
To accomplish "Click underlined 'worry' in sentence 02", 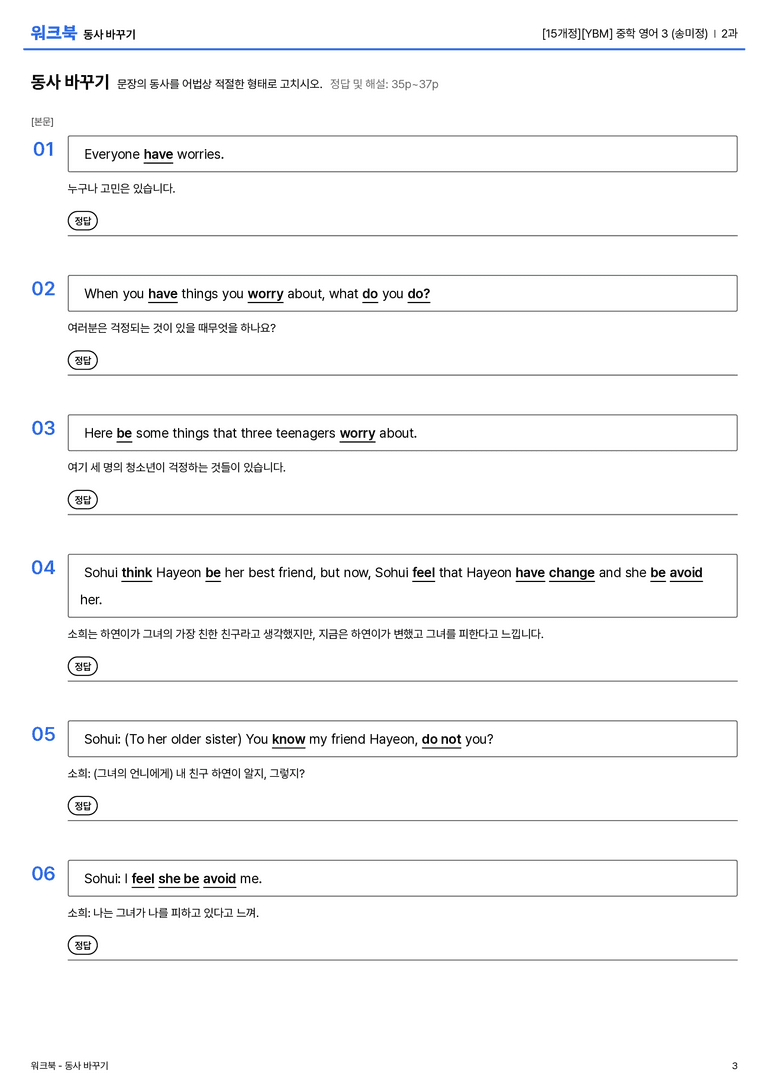I will (x=265, y=294).
